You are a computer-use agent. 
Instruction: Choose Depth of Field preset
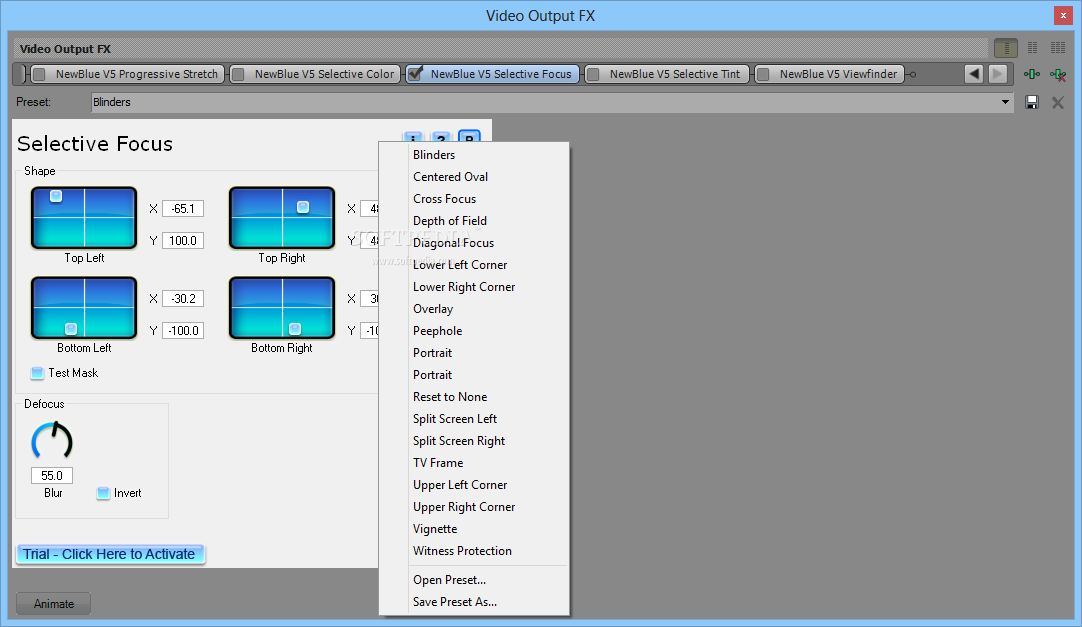point(474,221)
